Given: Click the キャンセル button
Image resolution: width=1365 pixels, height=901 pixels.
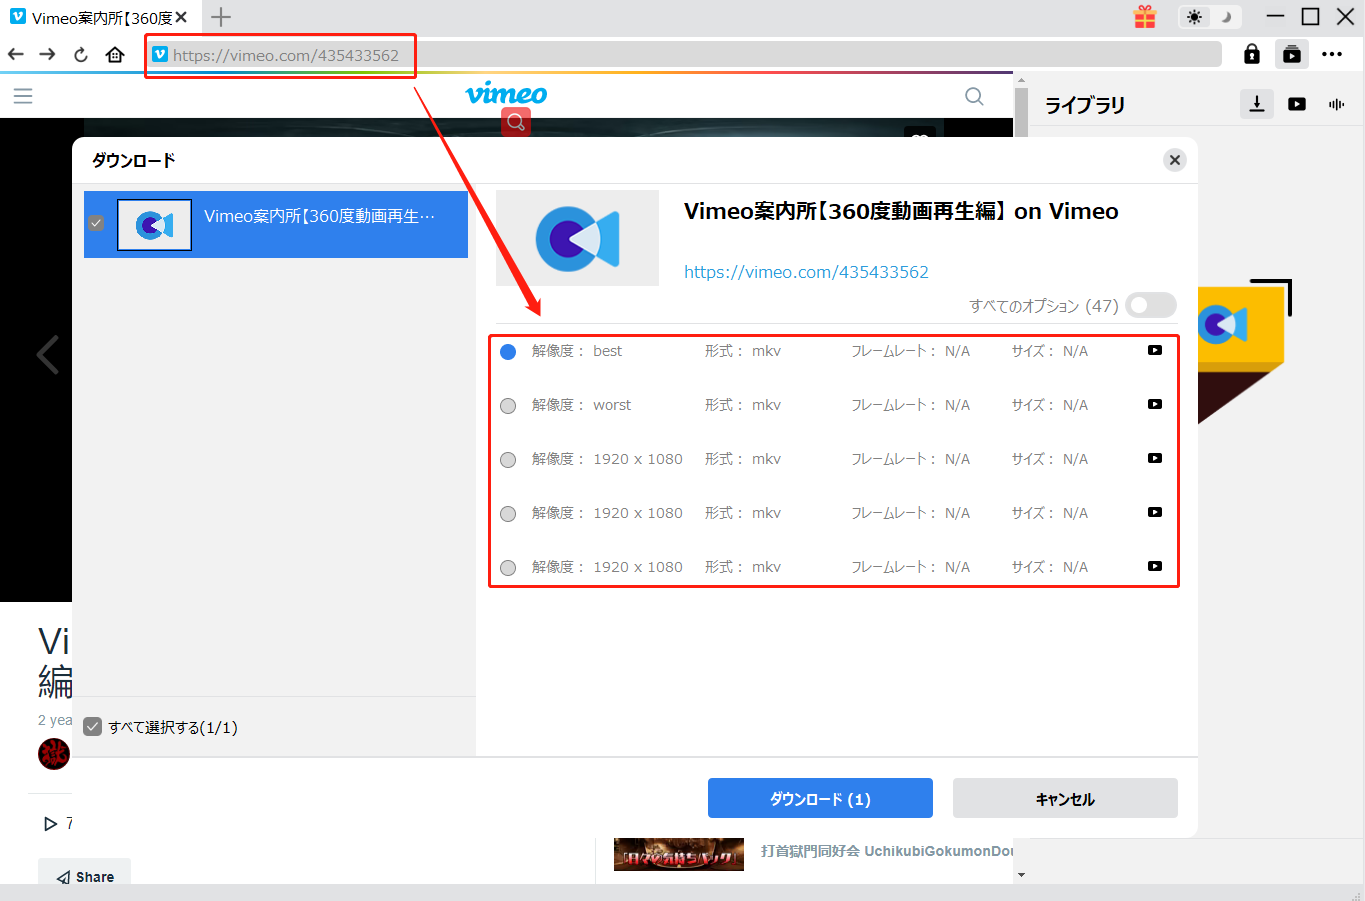Looking at the screenshot, I should pos(1065,798).
